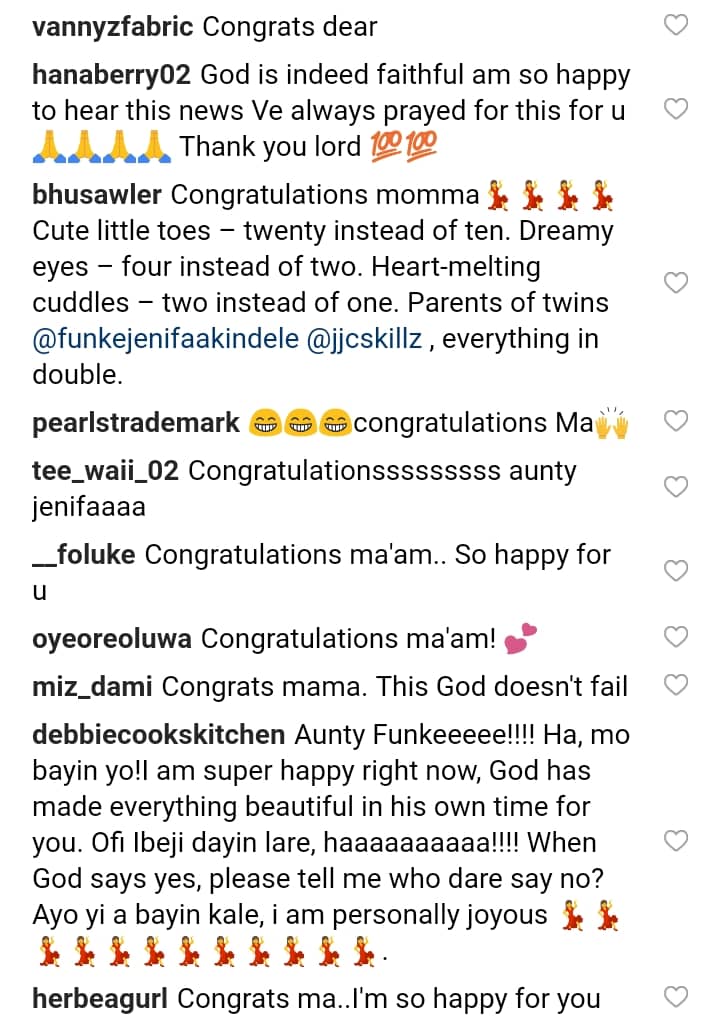
Task: Tap the miz_dami username
Action: (92, 687)
